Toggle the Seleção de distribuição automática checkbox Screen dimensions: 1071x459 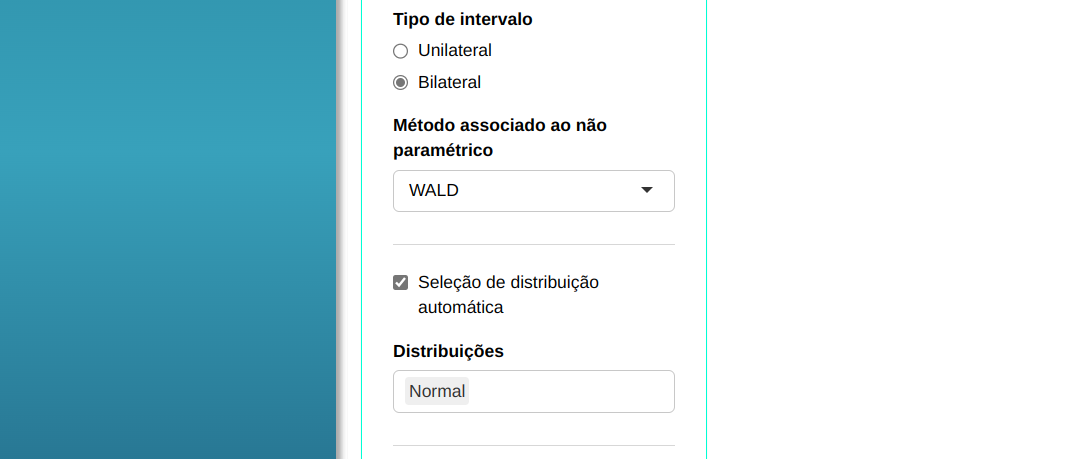[401, 283]
